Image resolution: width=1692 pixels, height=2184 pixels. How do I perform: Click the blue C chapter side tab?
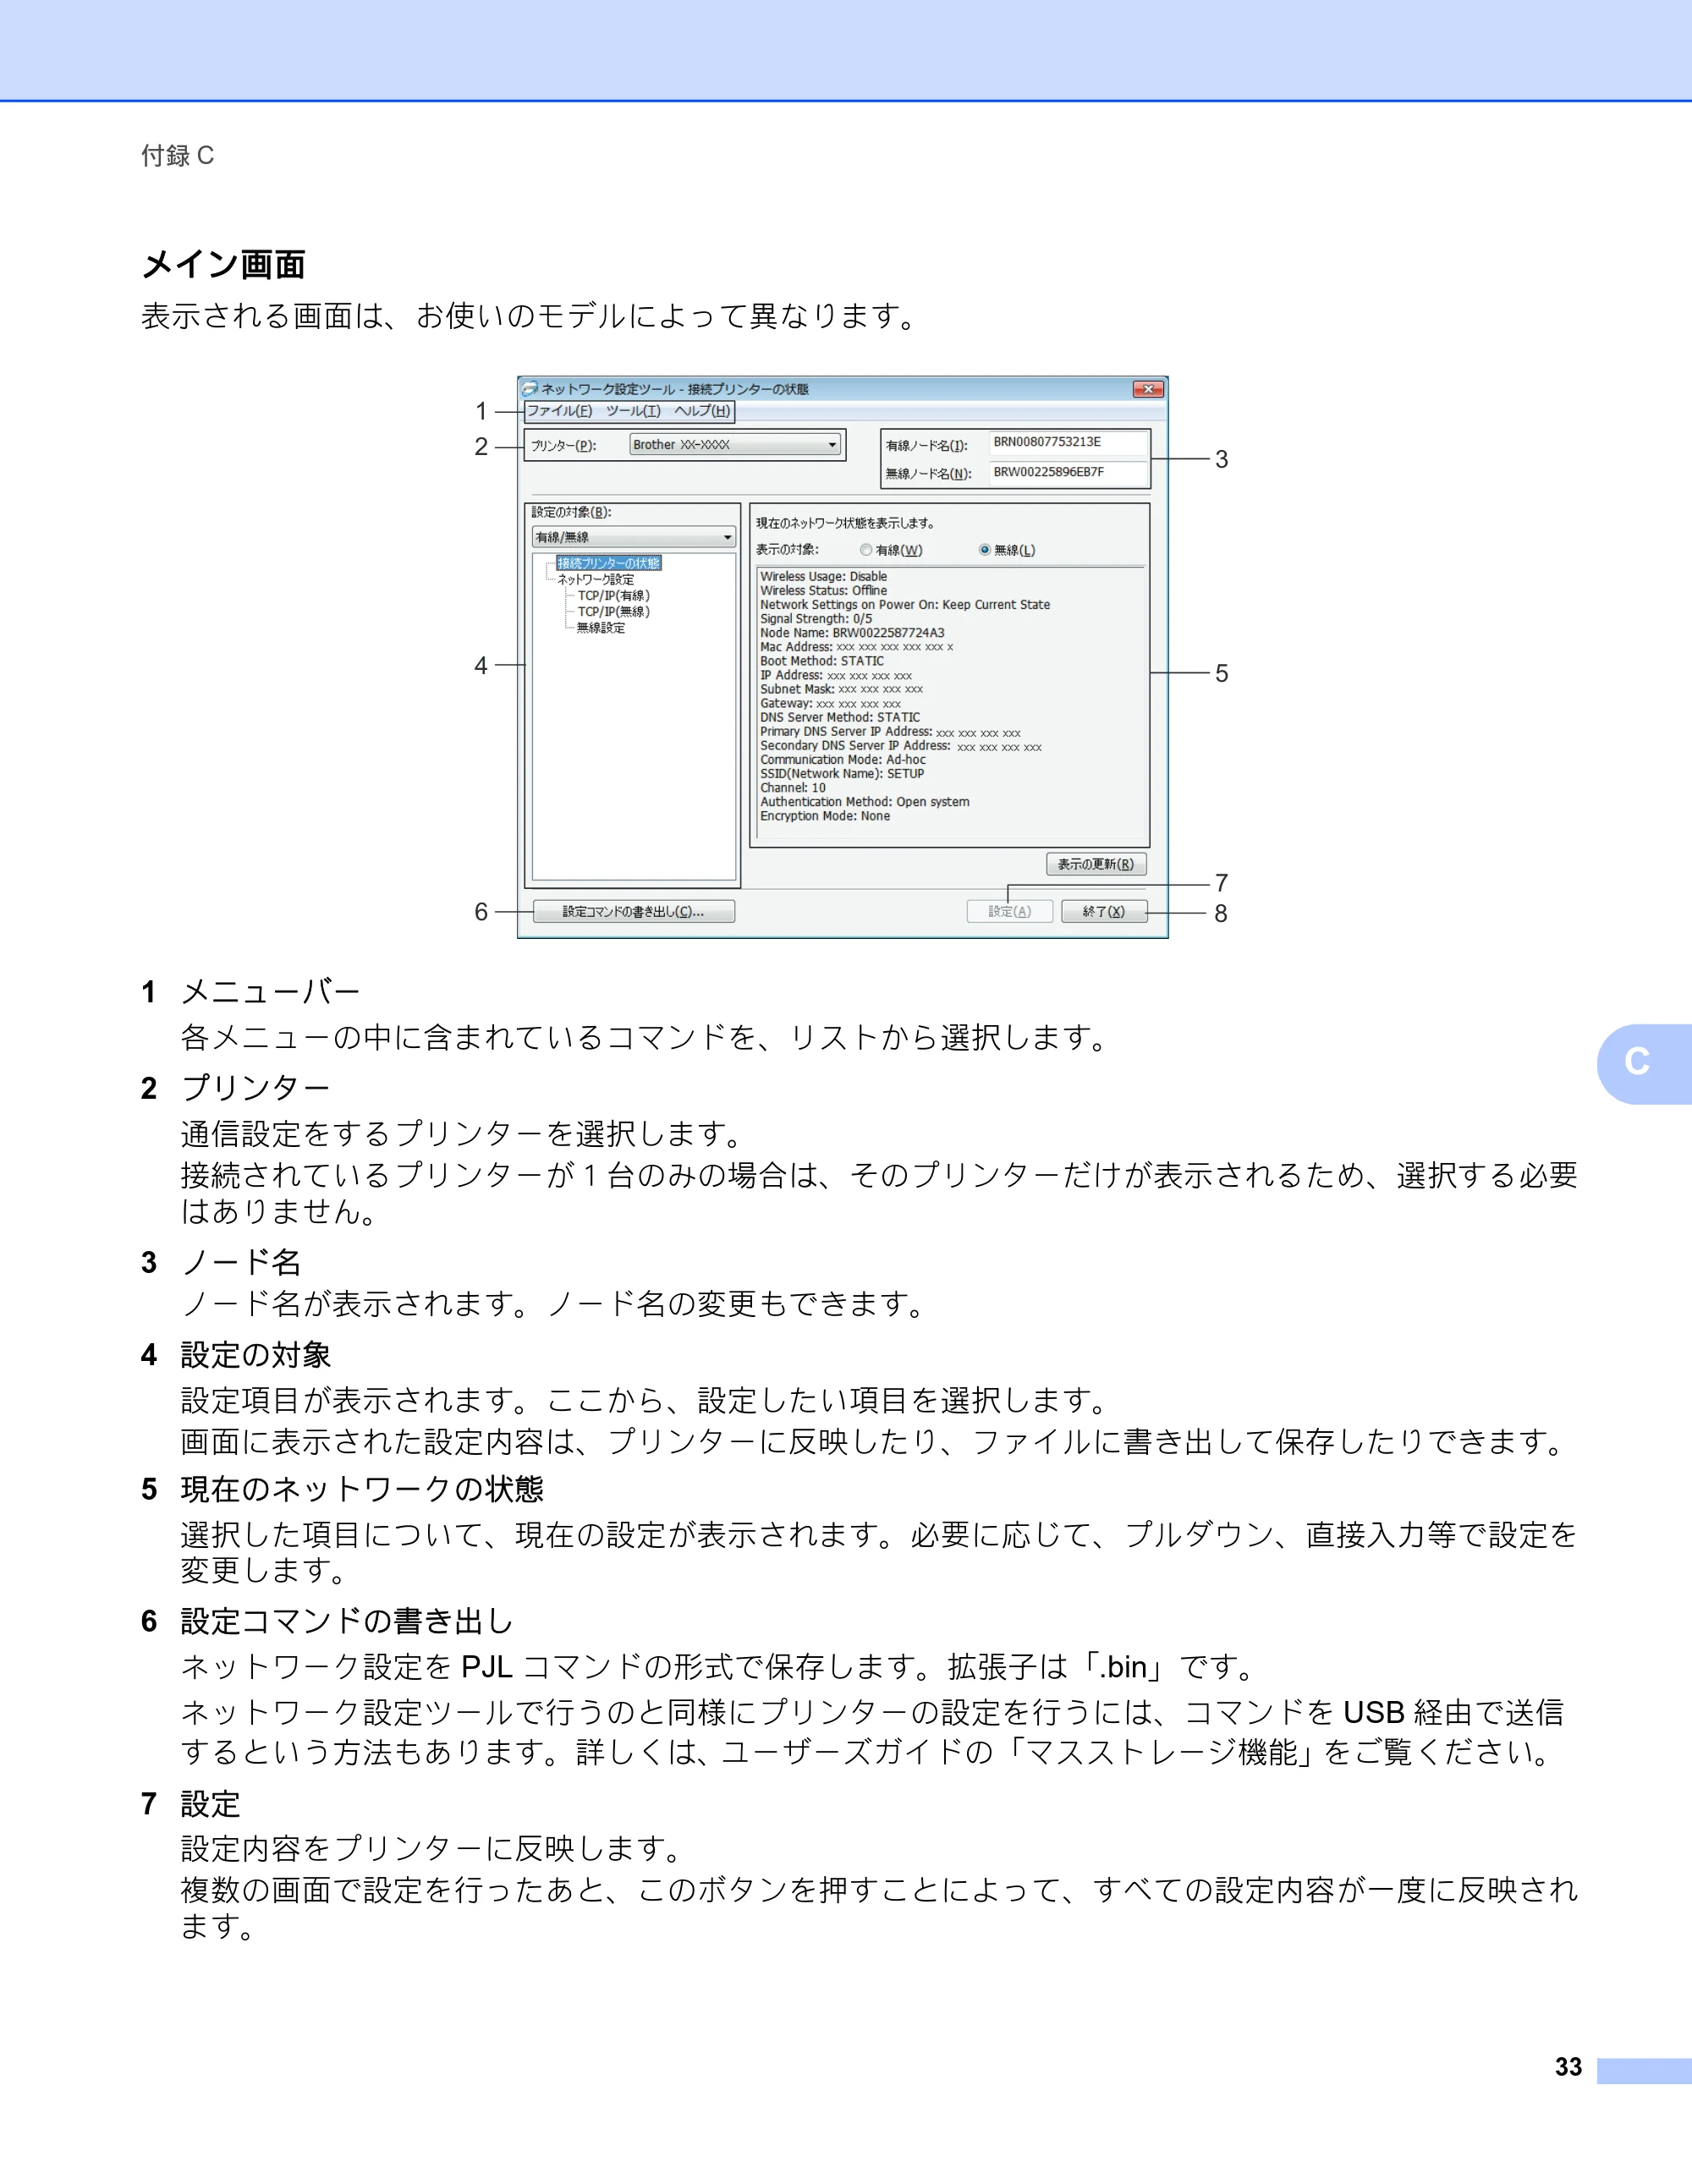click(1644, 1064)
